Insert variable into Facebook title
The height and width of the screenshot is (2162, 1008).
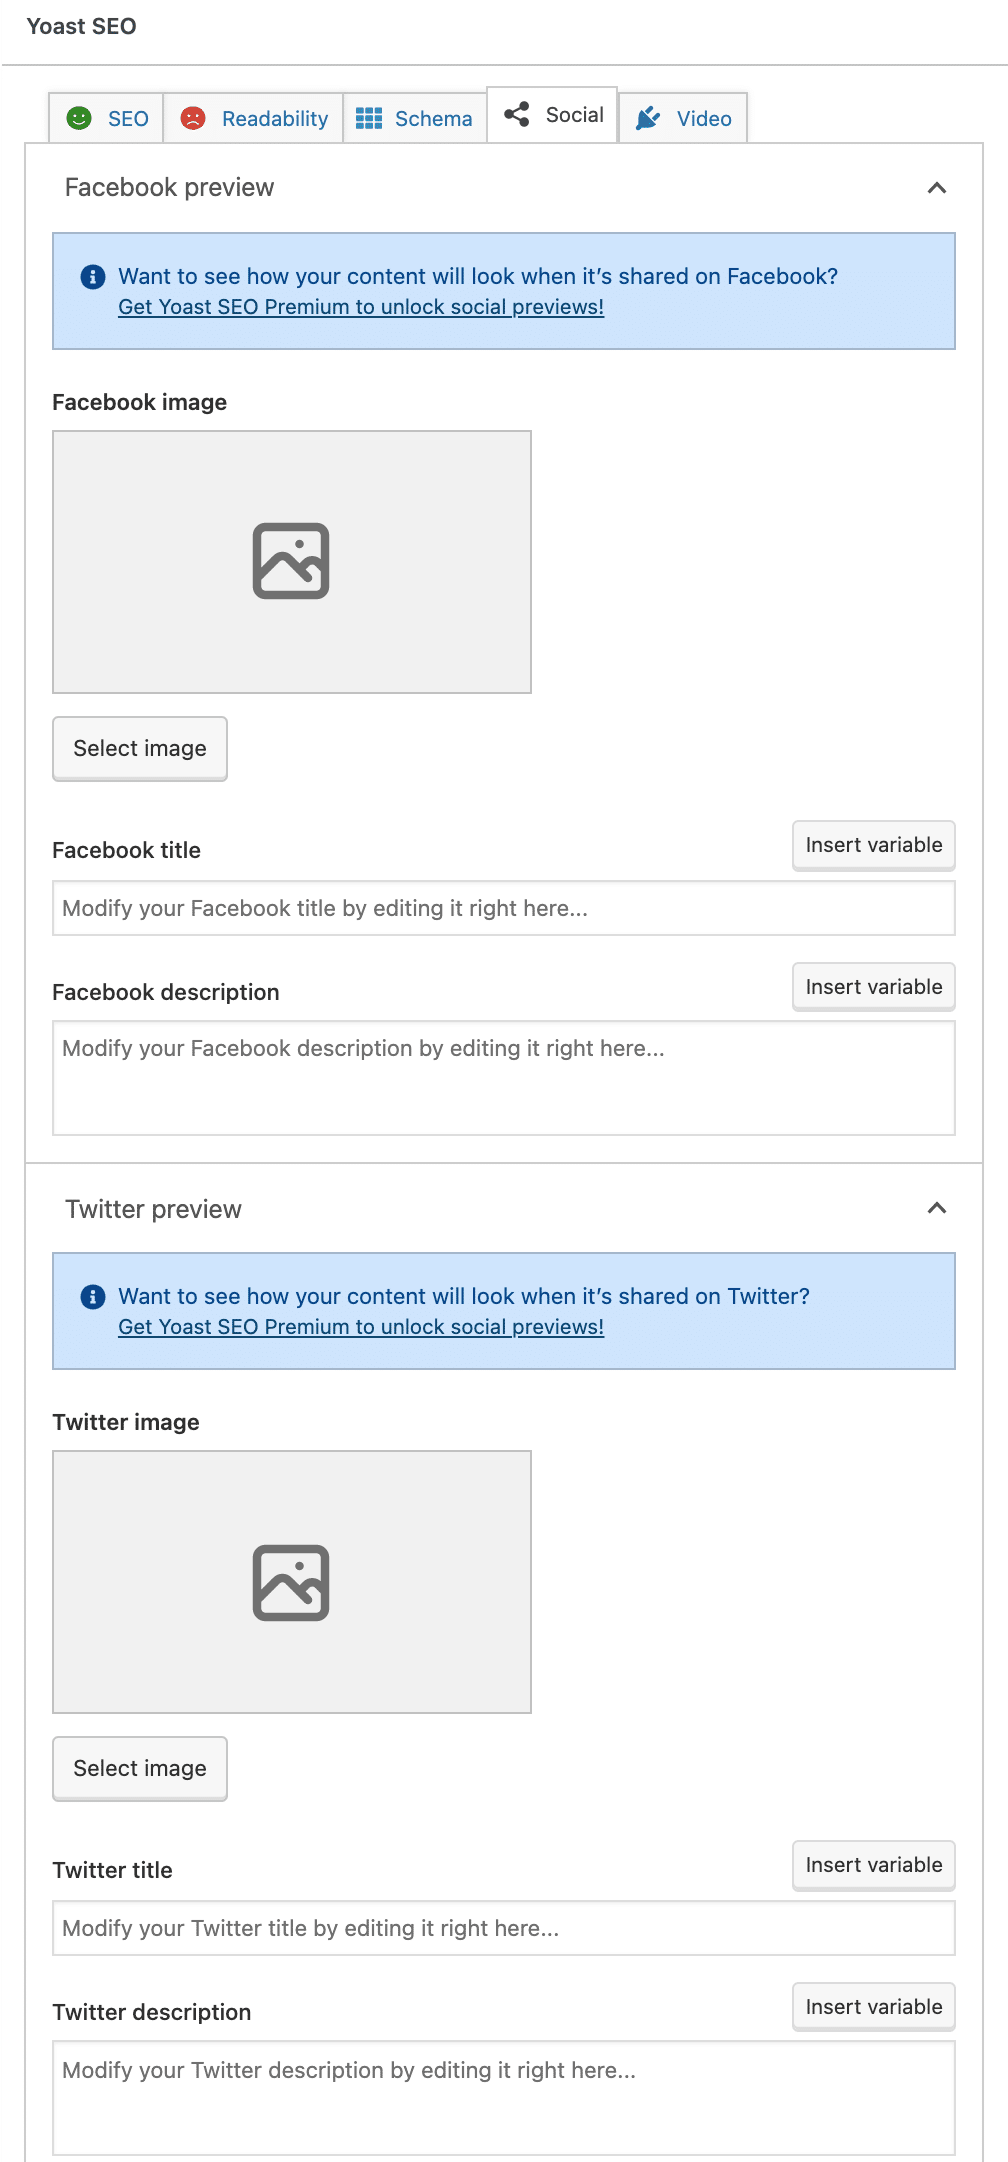click(x=872, y=845)
